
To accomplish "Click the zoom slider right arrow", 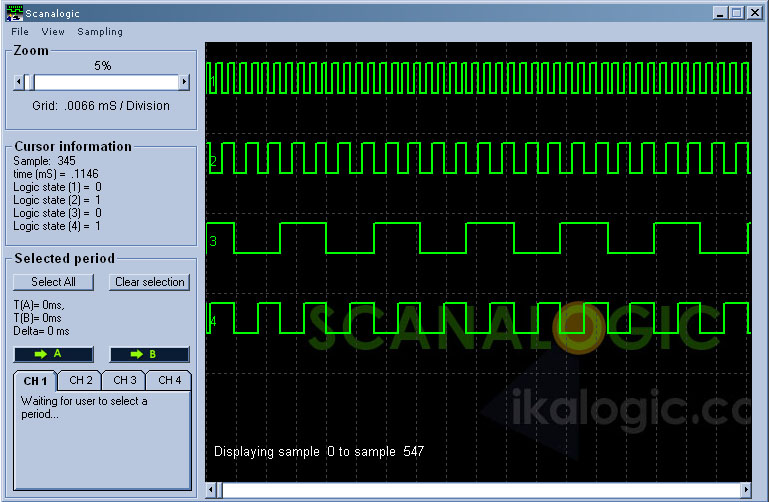I will tap(184, 82).
